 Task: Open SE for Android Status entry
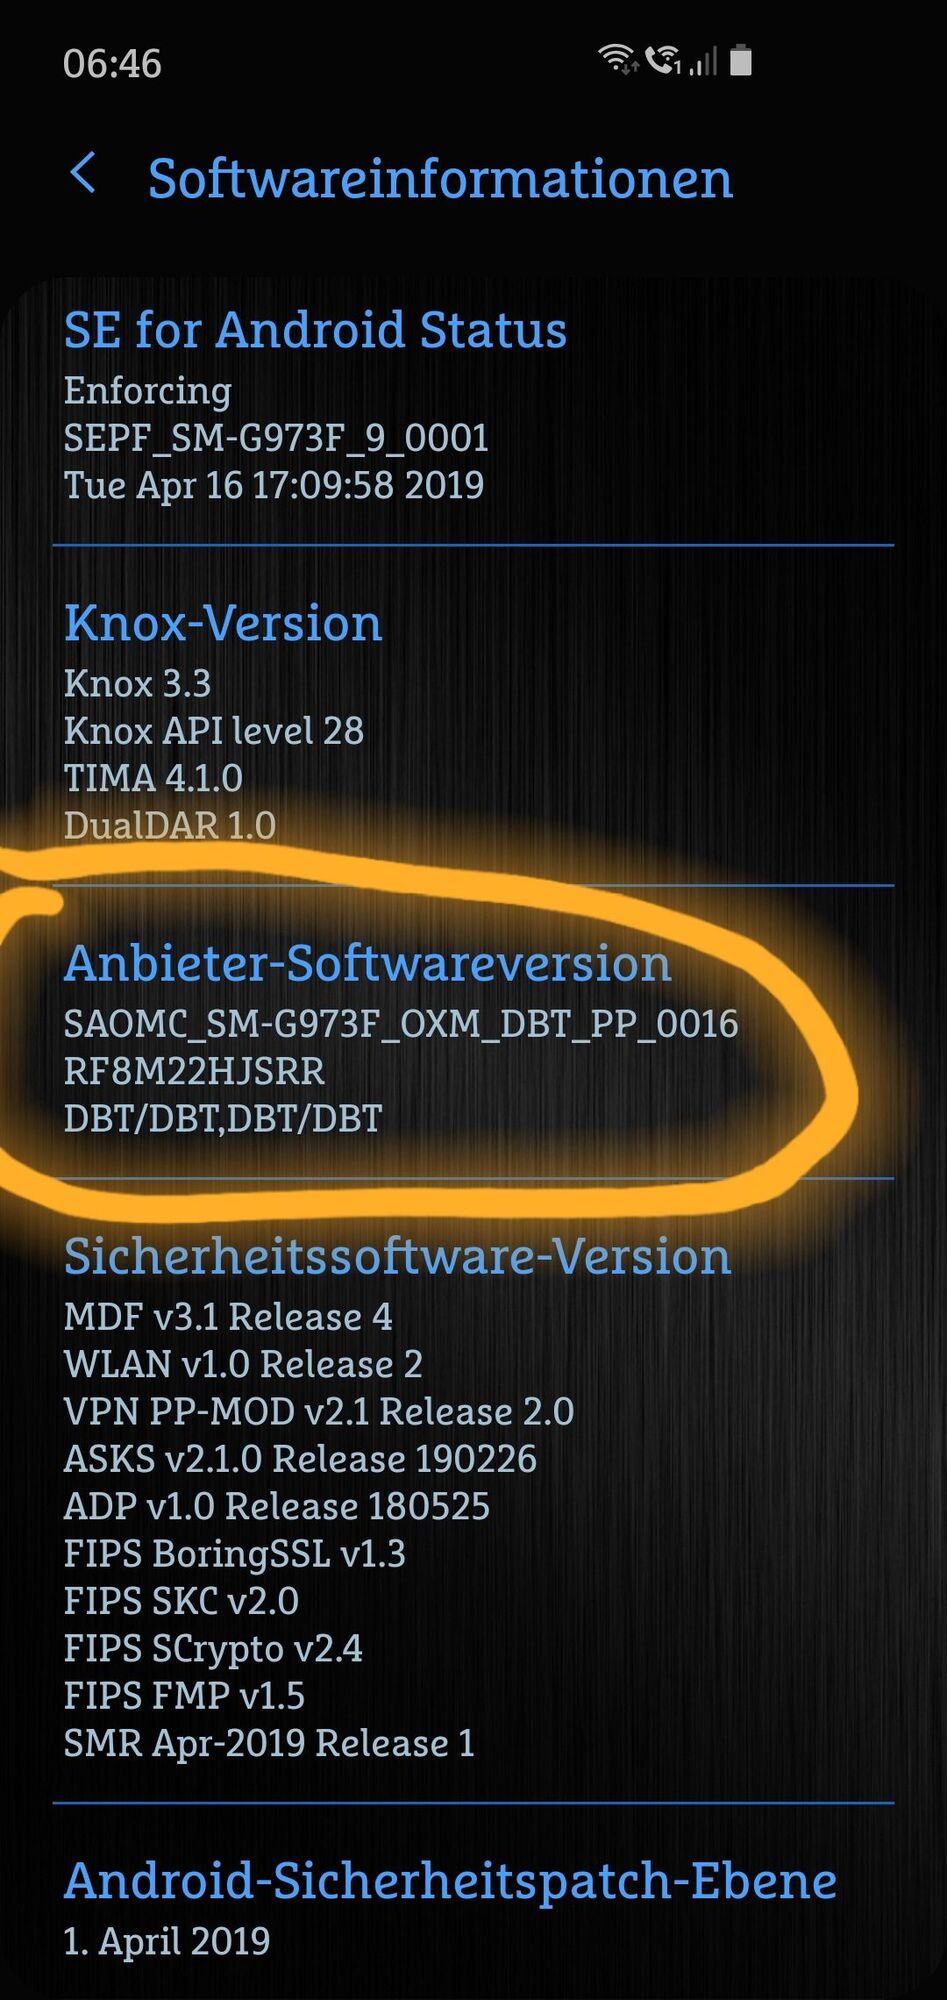pos(473,408)
